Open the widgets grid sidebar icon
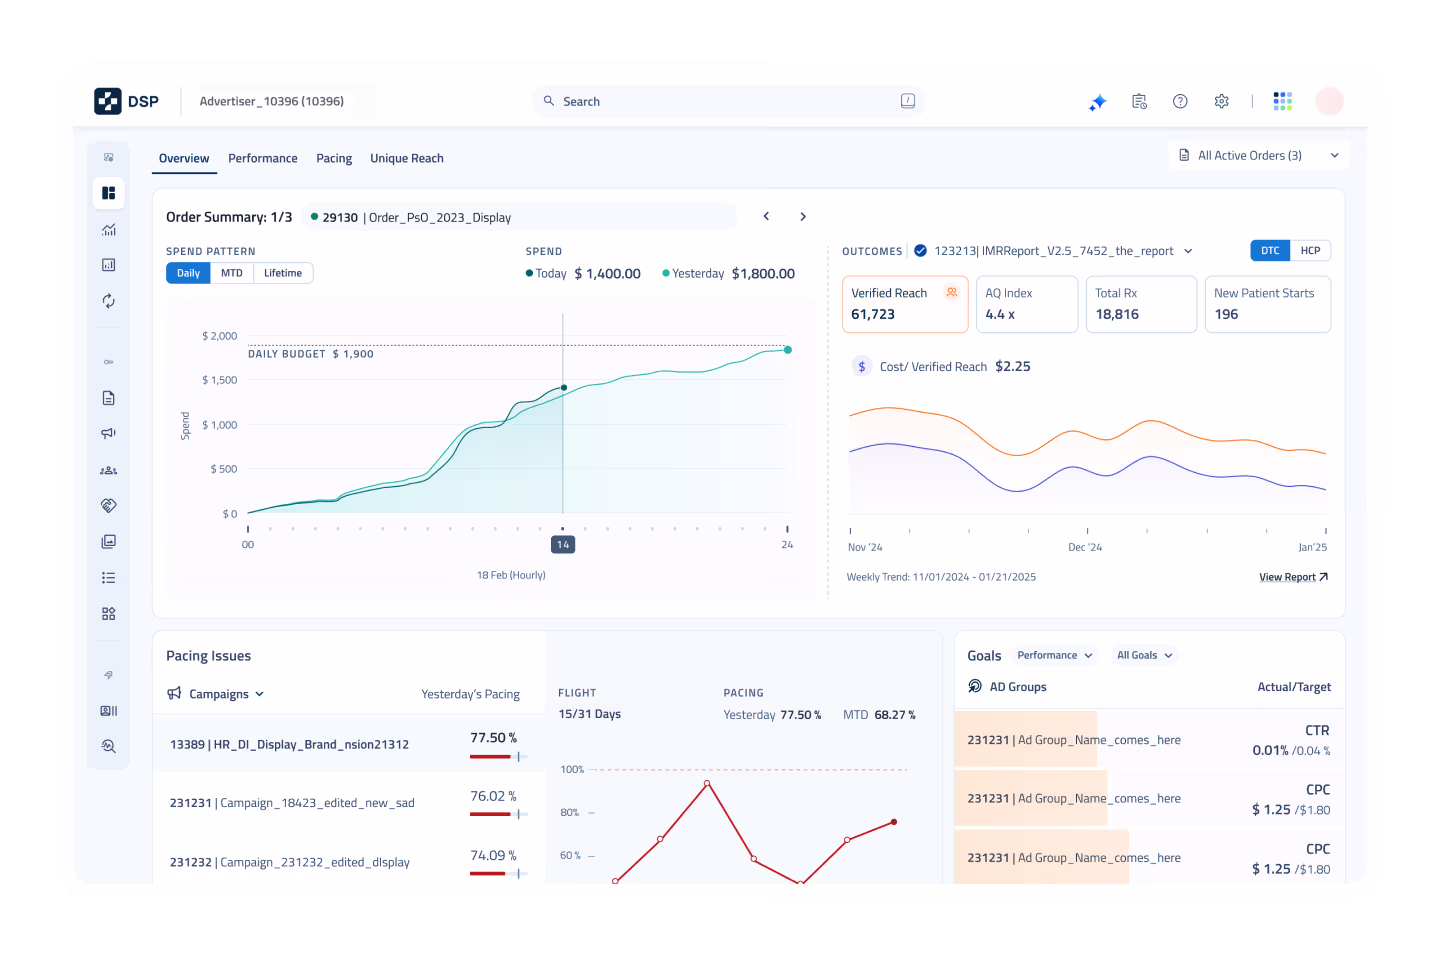1440x960 pixels. [108, 614]
